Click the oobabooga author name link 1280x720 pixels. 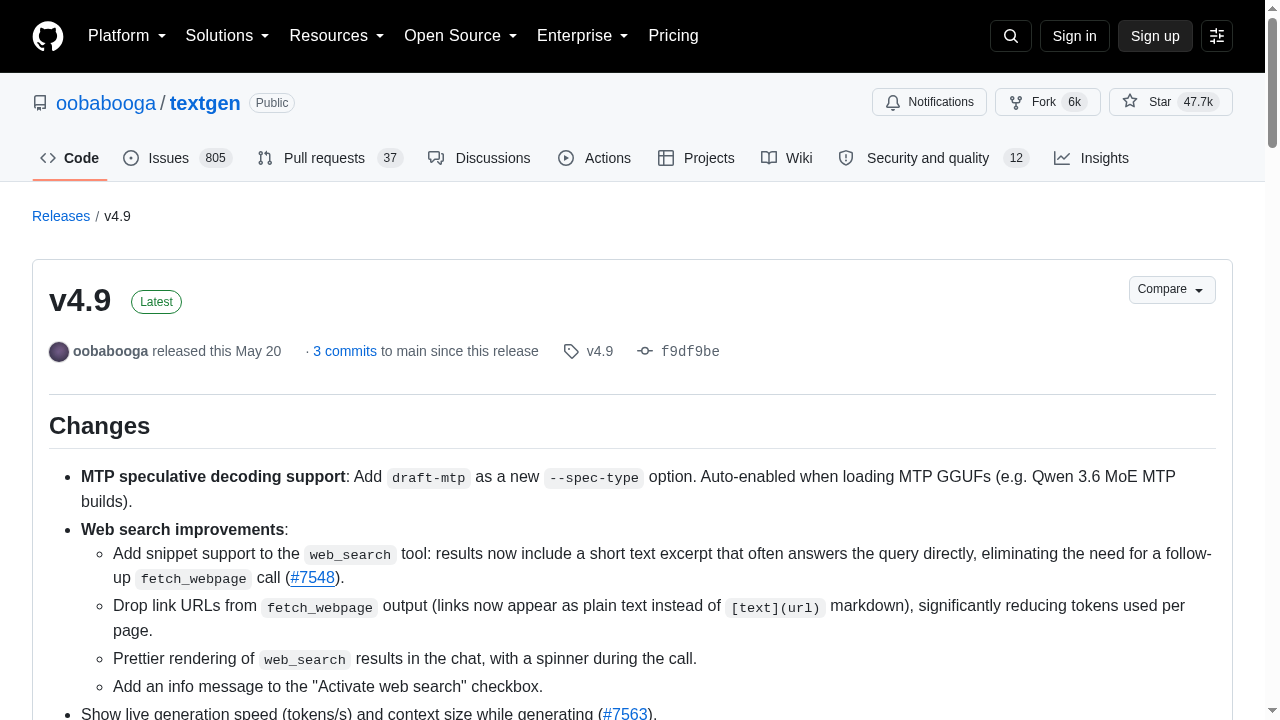pyautogui.click(x=111, y=351)
